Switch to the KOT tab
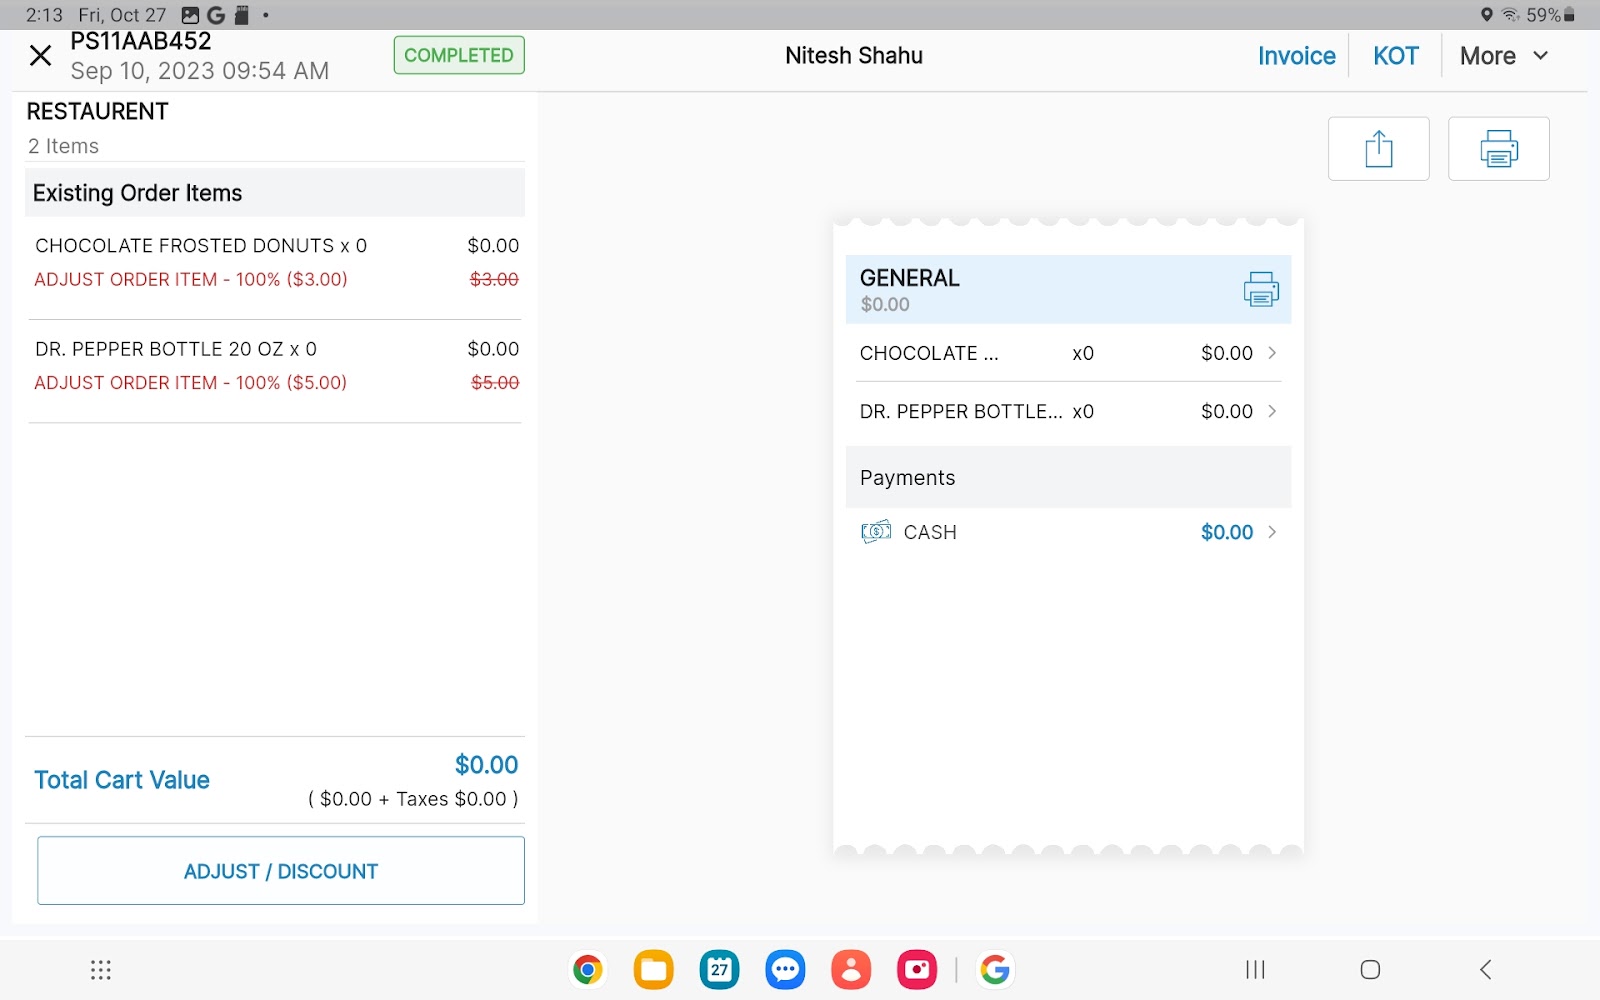The width and height of the screenshot is (1600, 1000). point(1395,56)
